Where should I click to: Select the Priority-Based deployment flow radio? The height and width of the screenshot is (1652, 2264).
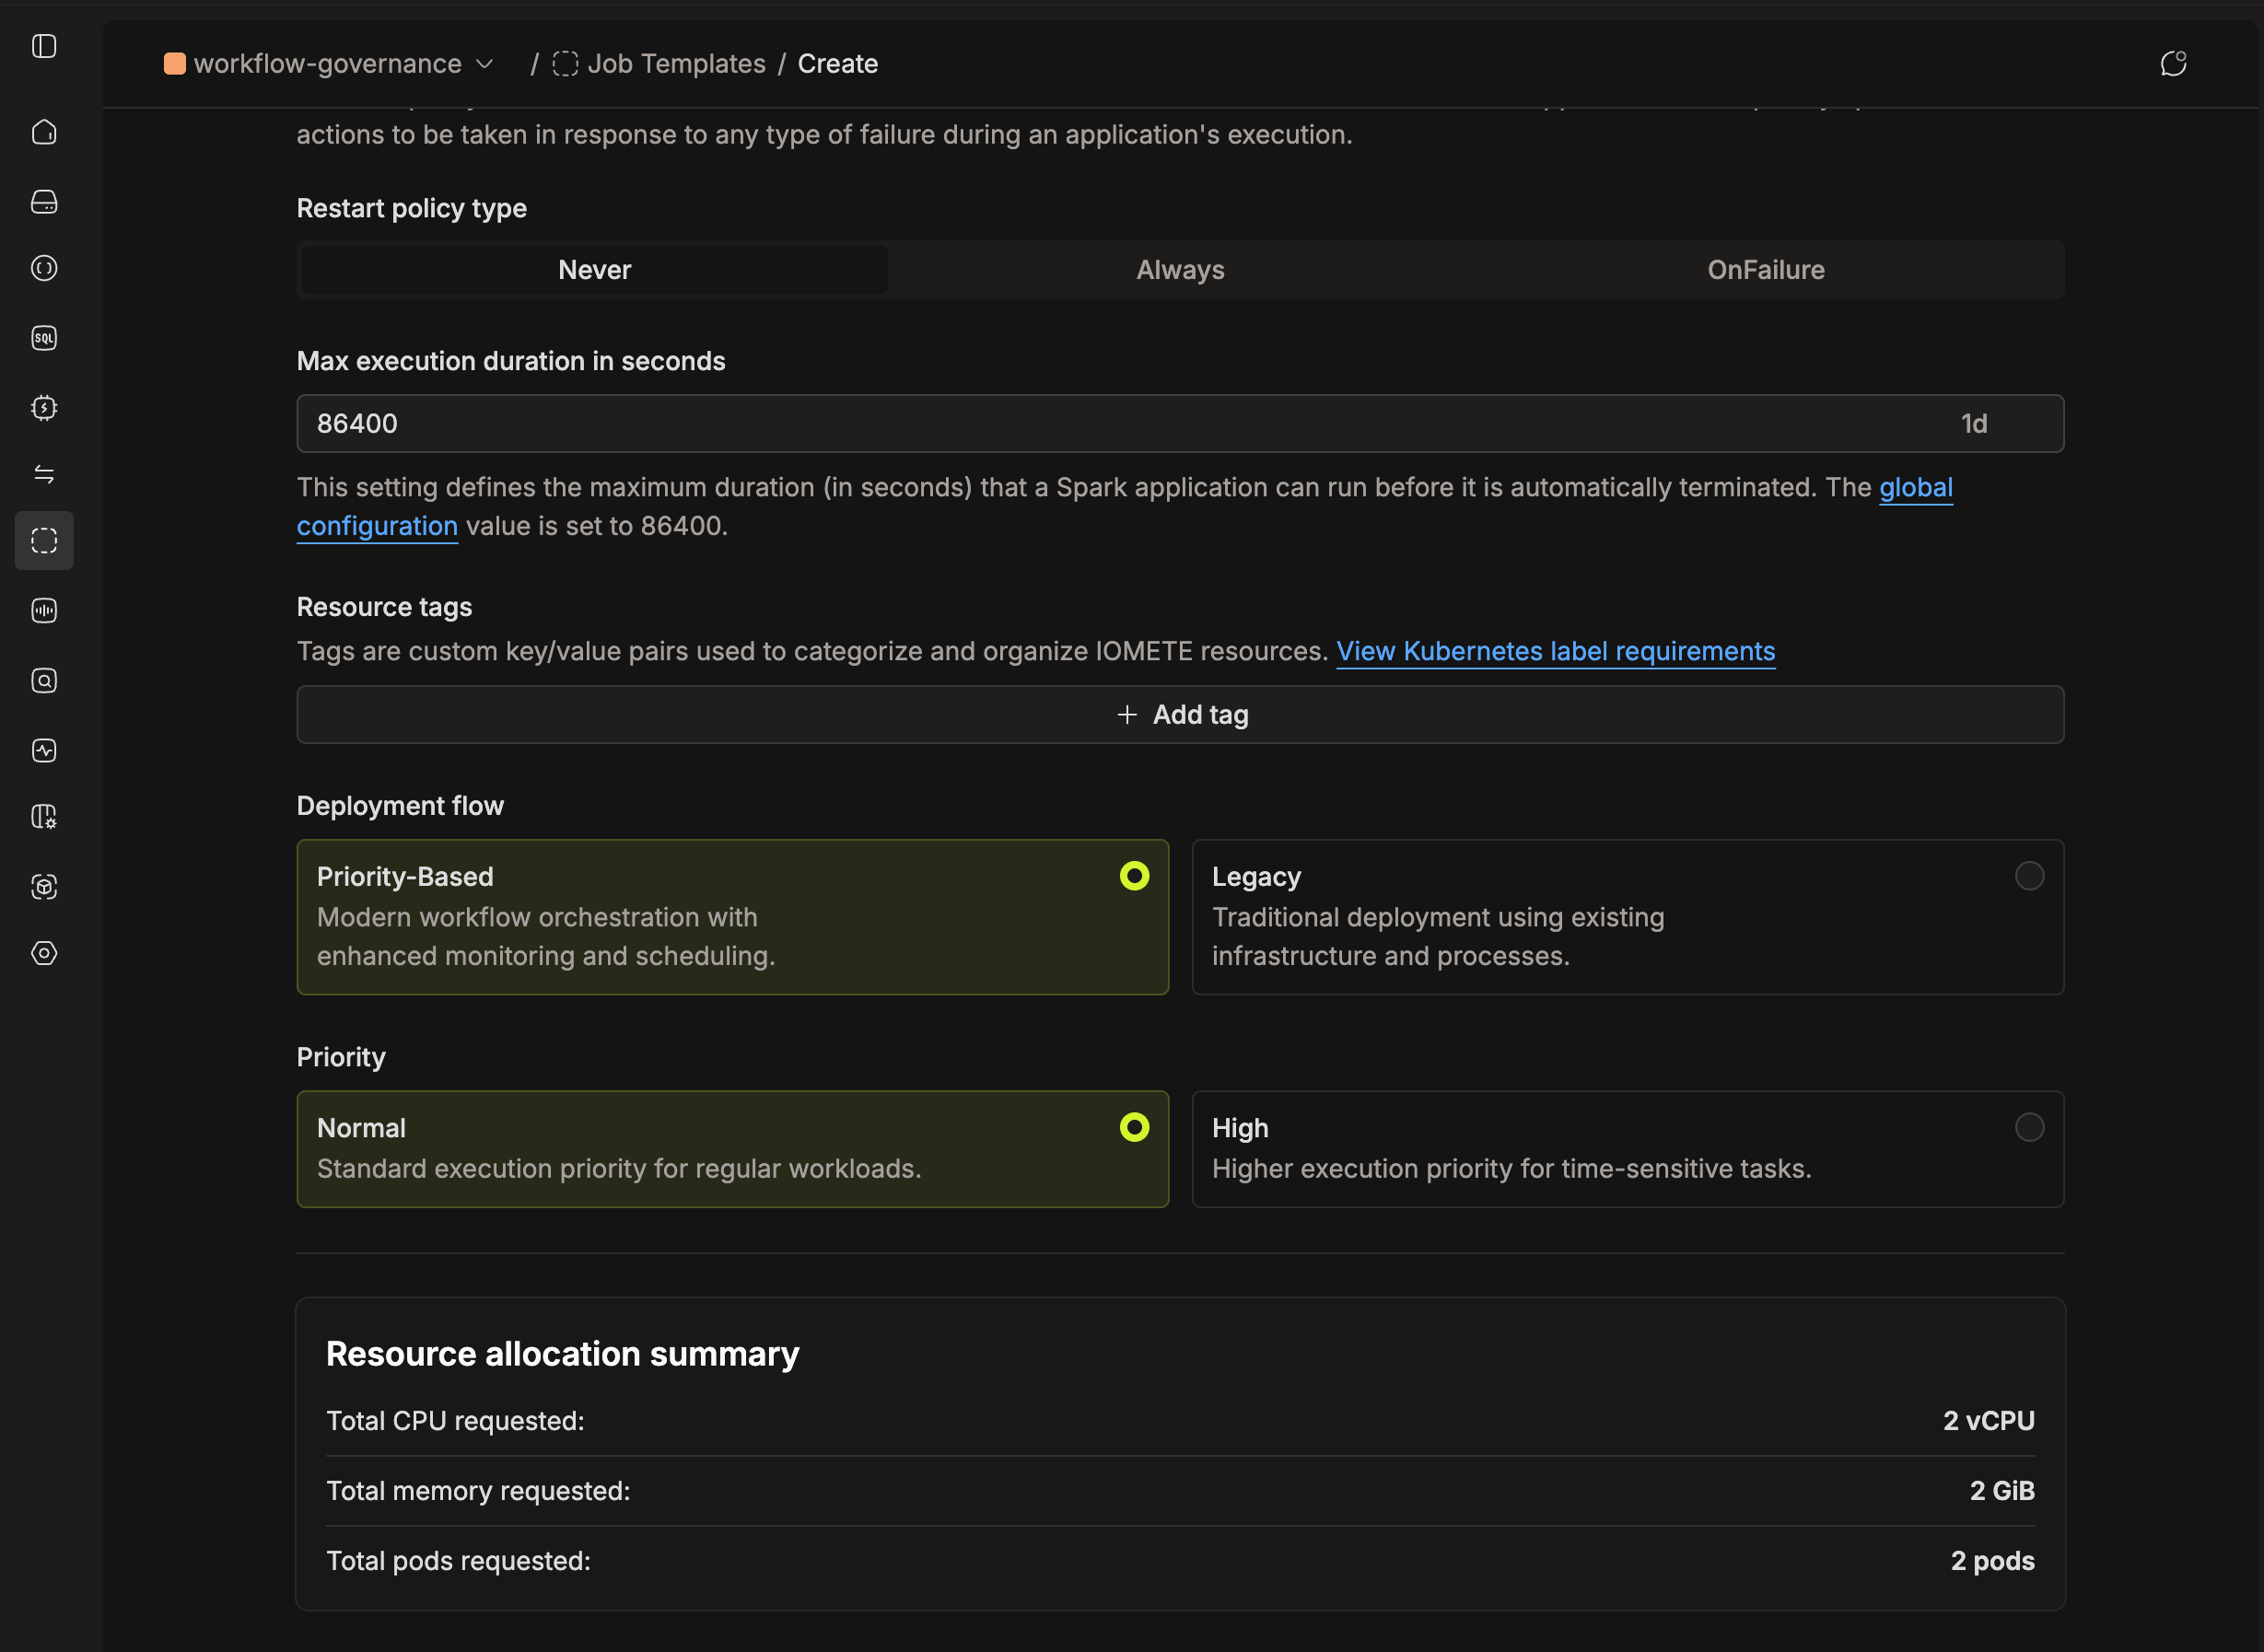pos(1134,876)
